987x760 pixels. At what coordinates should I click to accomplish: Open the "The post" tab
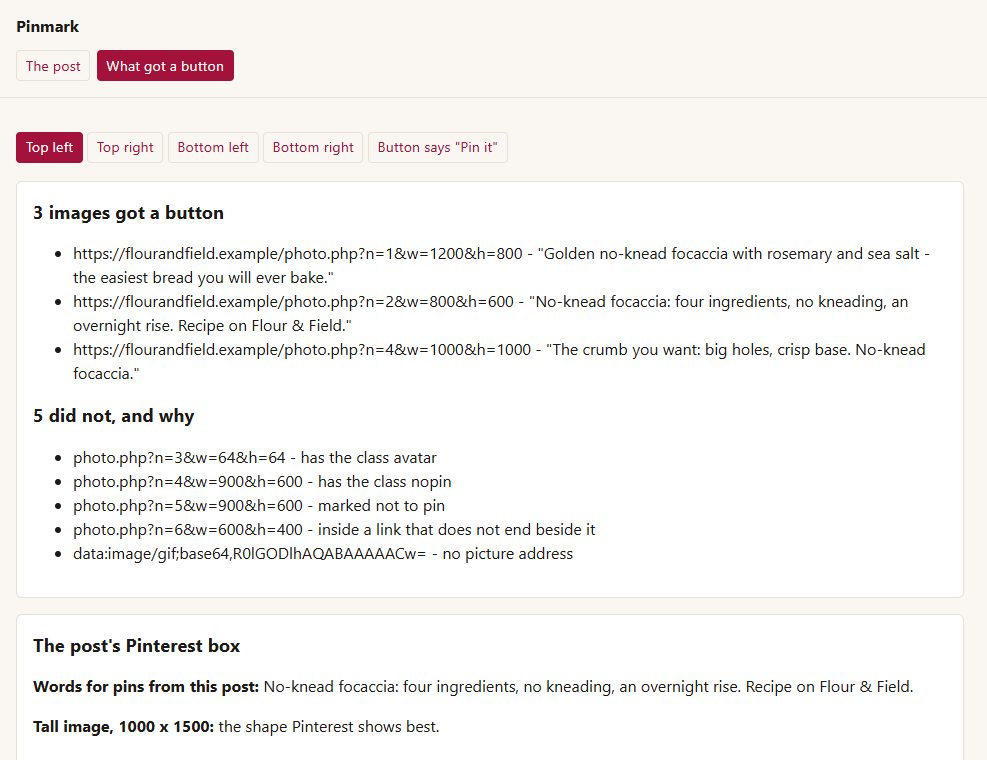click(x=53, y=66)
